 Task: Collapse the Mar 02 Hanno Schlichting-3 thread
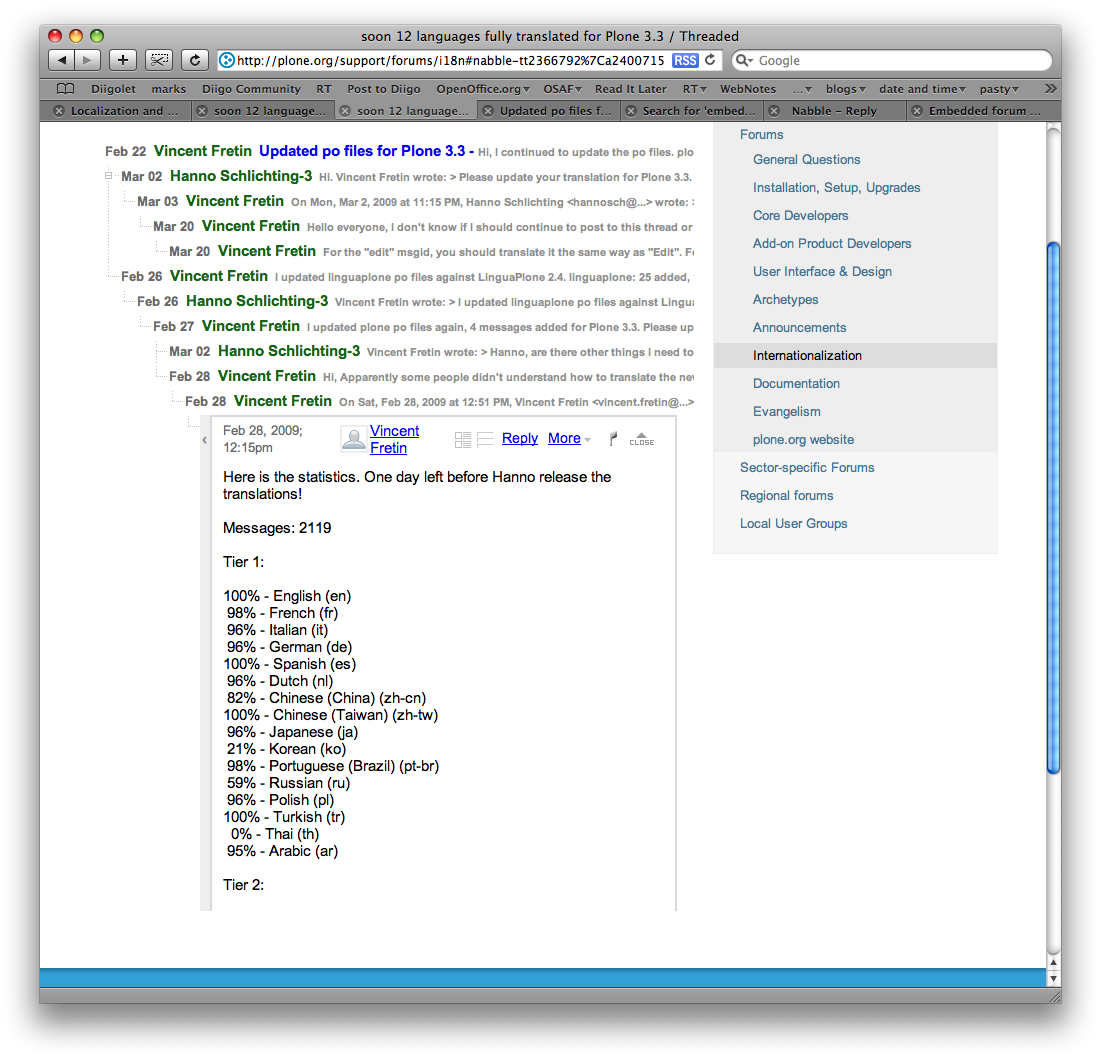tap(108, 176)
